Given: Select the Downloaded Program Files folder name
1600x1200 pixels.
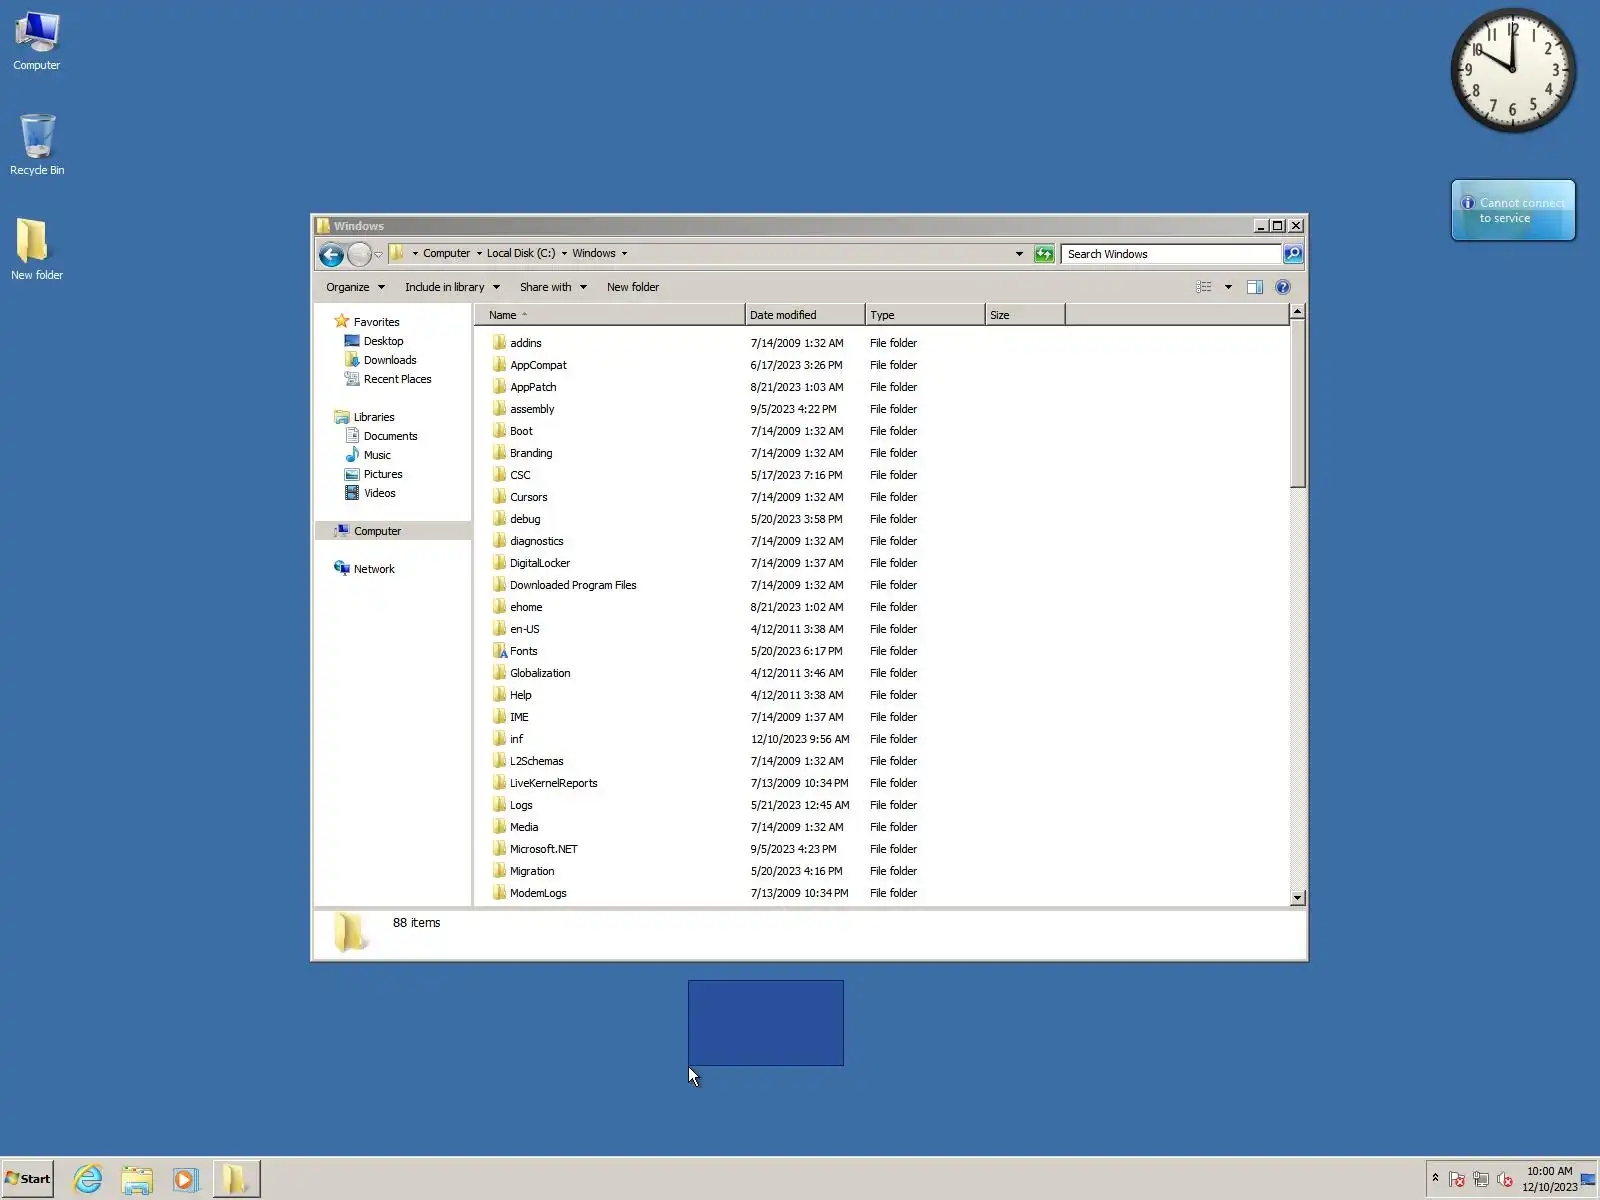Looking at the screenshot, I should click(573, 585).
